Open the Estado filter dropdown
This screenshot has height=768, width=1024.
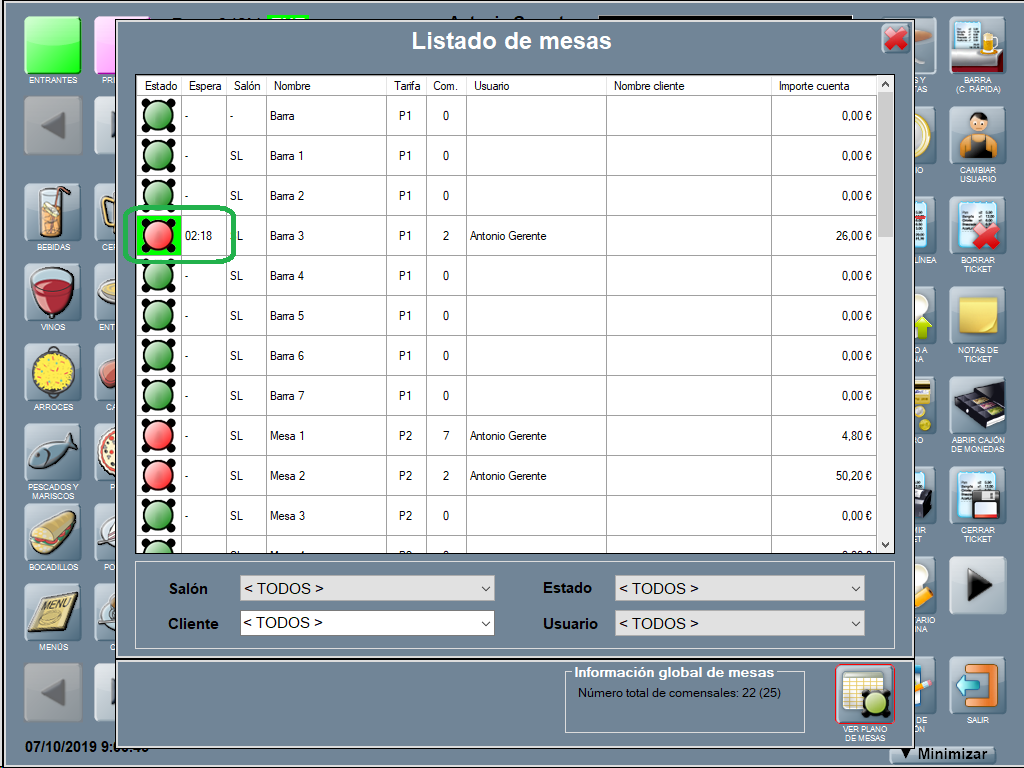tap(739, 589)
